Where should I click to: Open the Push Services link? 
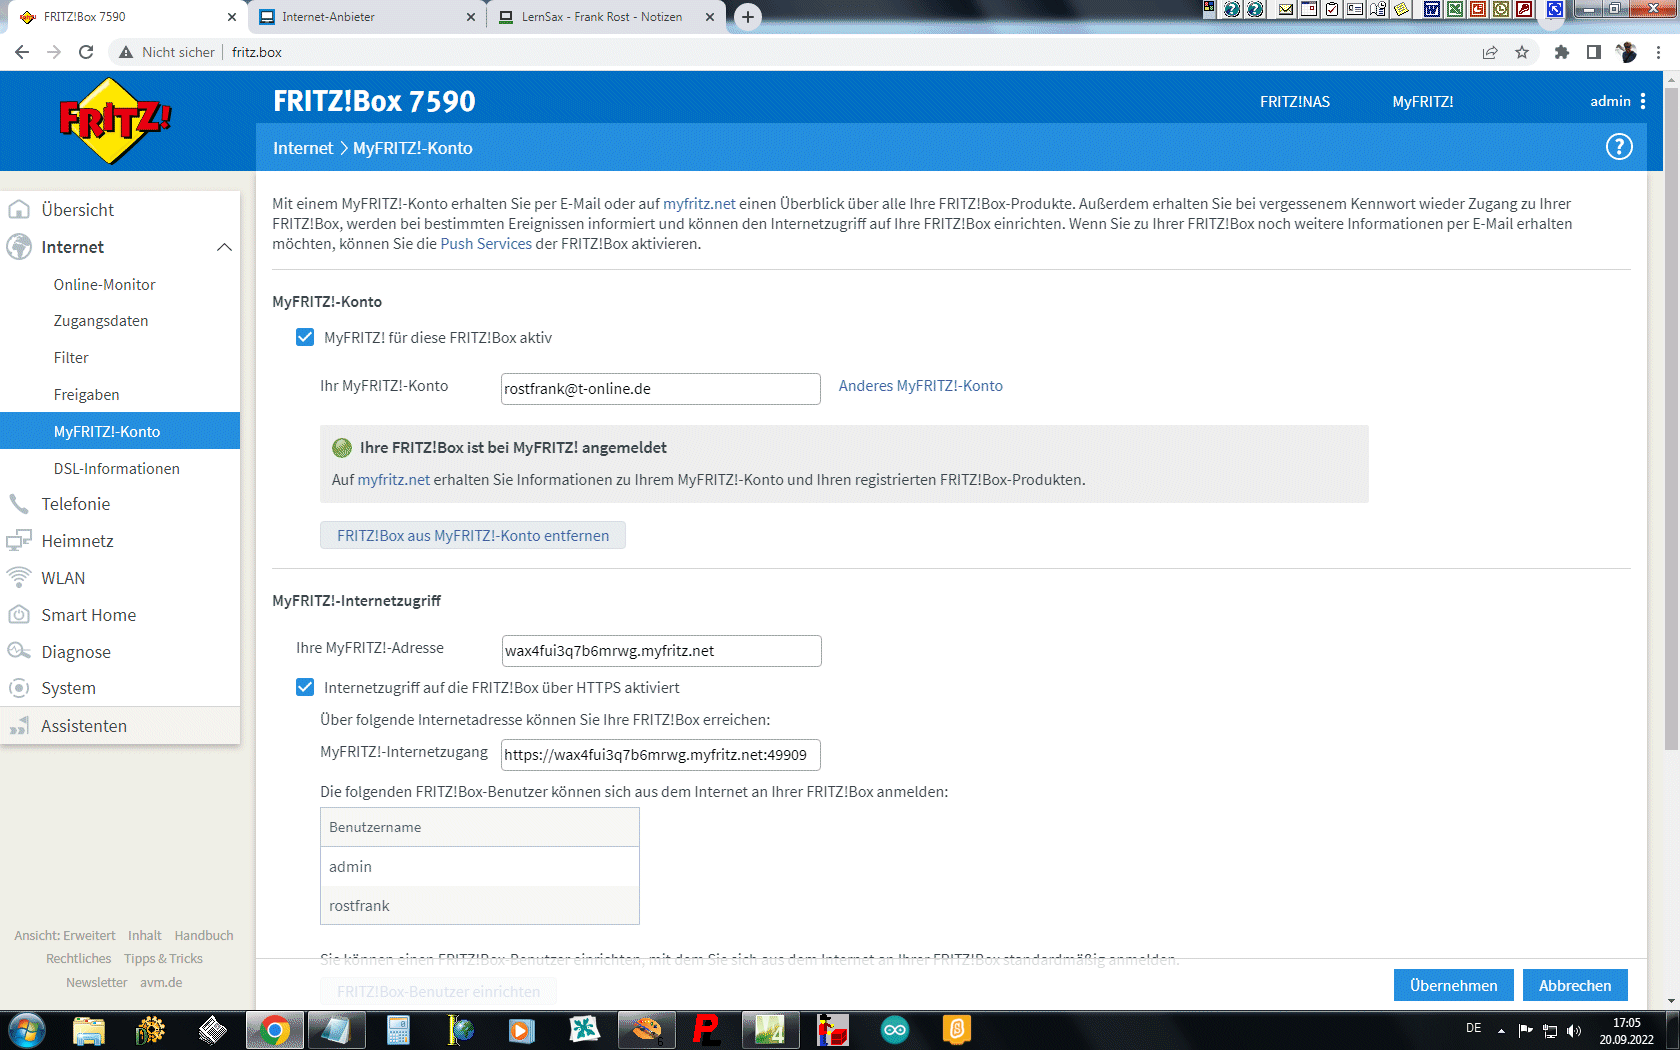pos(486,244)
